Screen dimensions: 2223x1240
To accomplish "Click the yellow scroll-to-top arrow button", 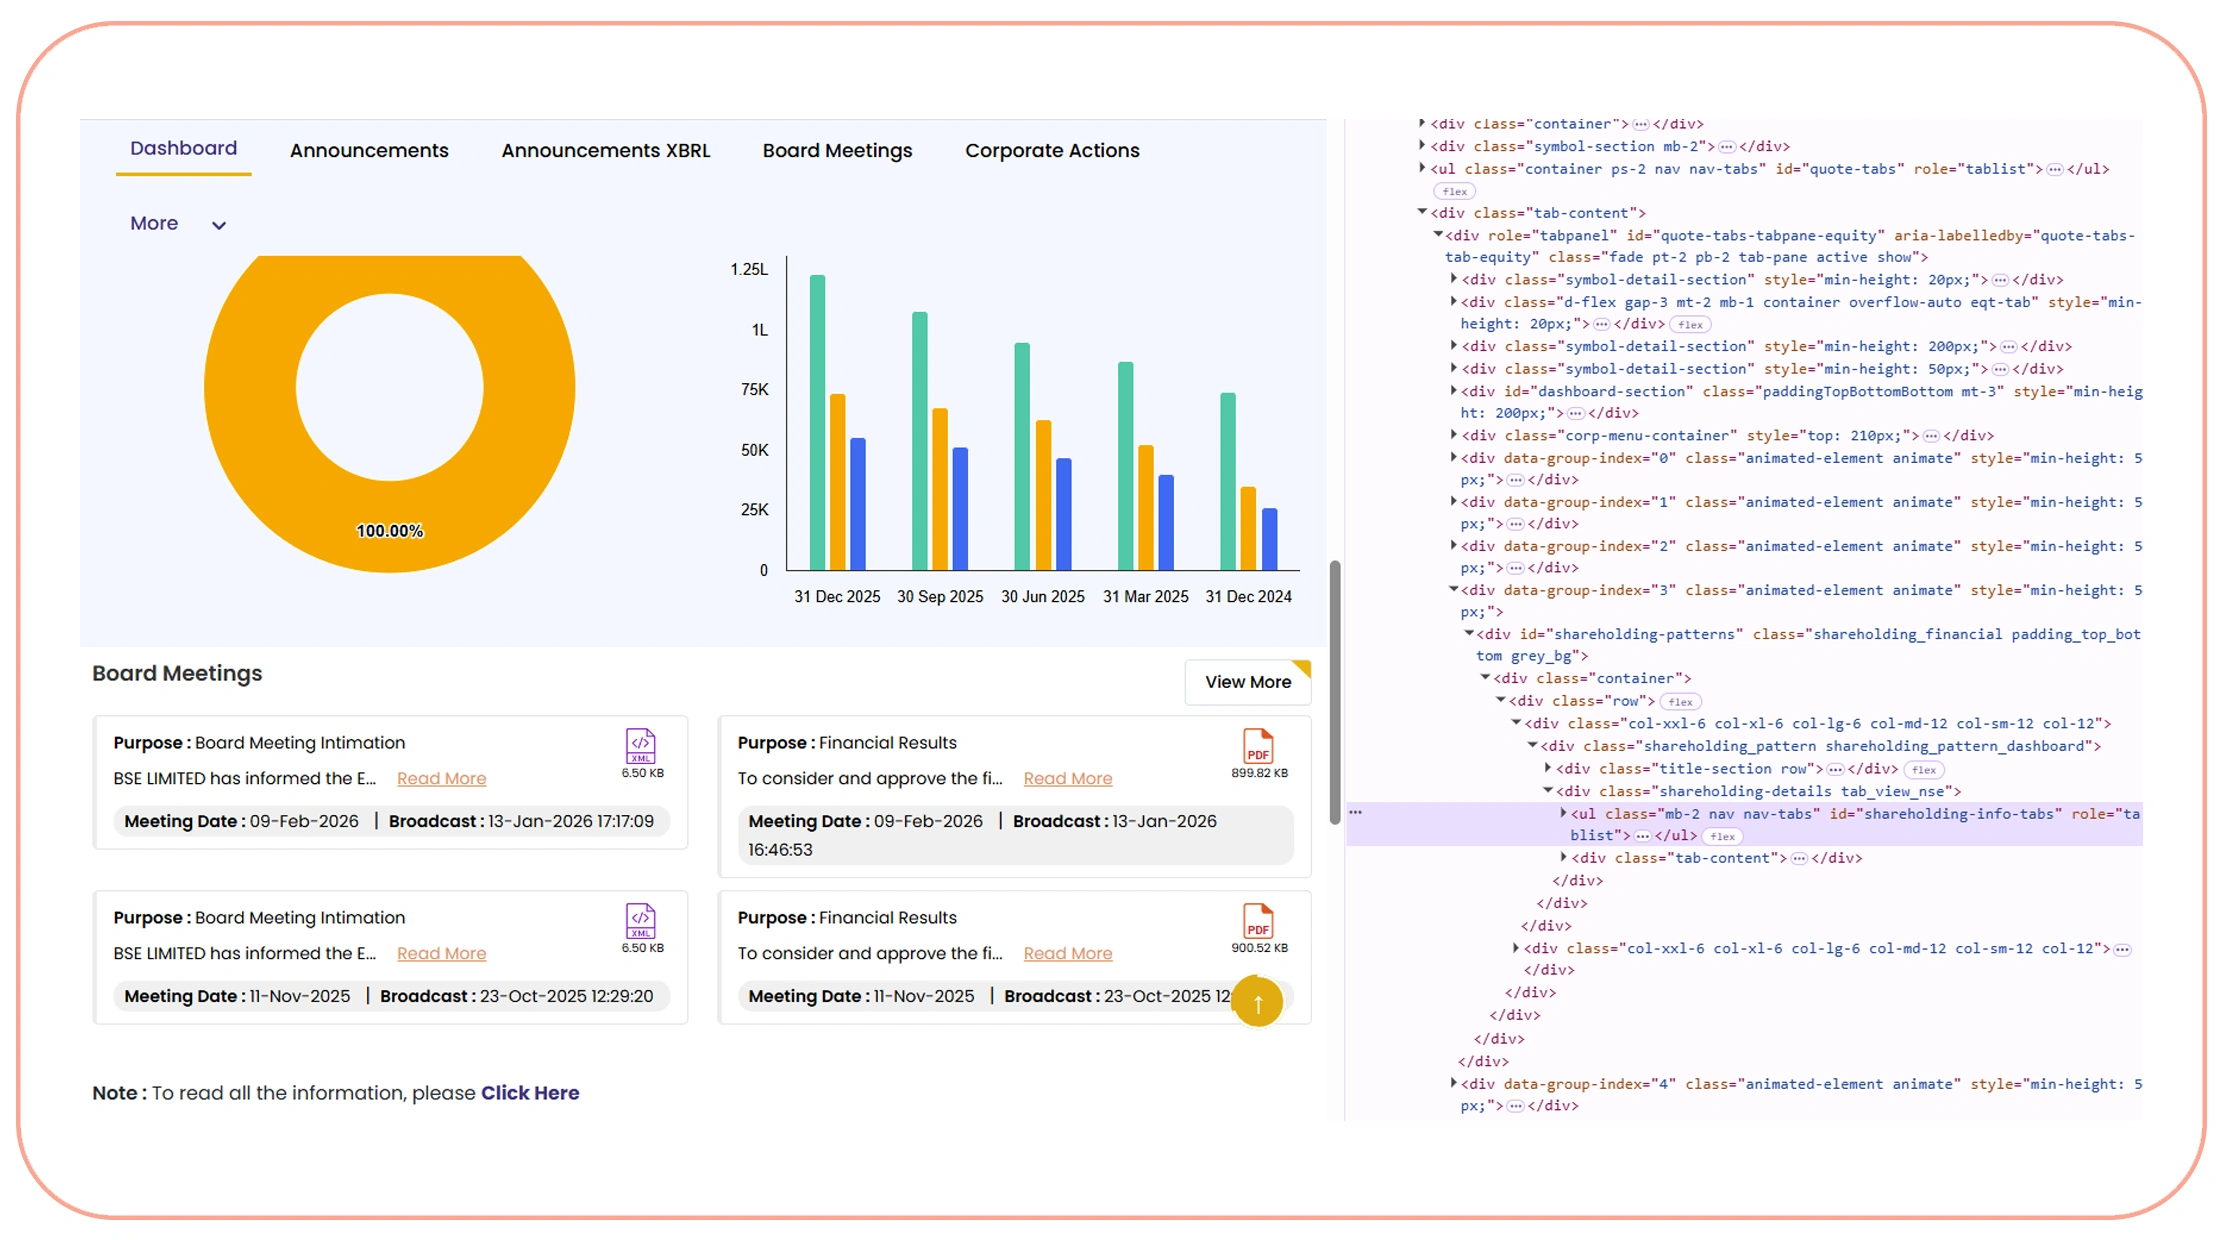I will (x=1257, y=1003).
